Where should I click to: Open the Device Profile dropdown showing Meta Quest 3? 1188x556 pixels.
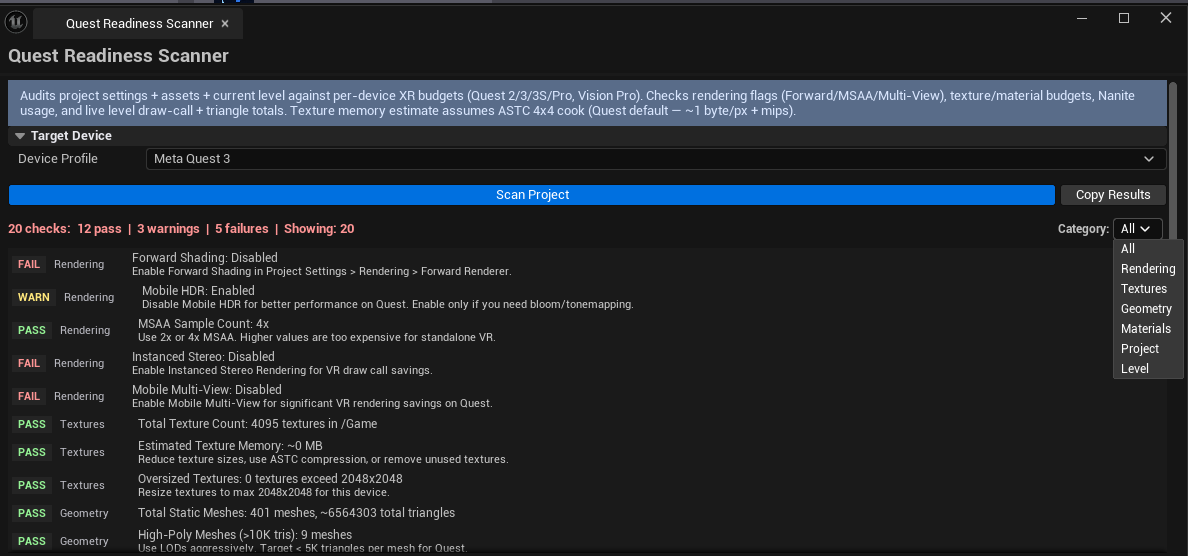[655, 159]
